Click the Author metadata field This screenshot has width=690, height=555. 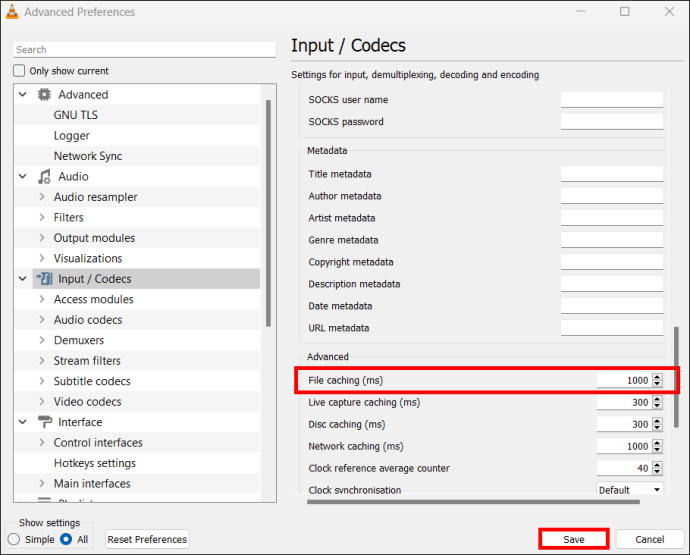pos(612,196)
